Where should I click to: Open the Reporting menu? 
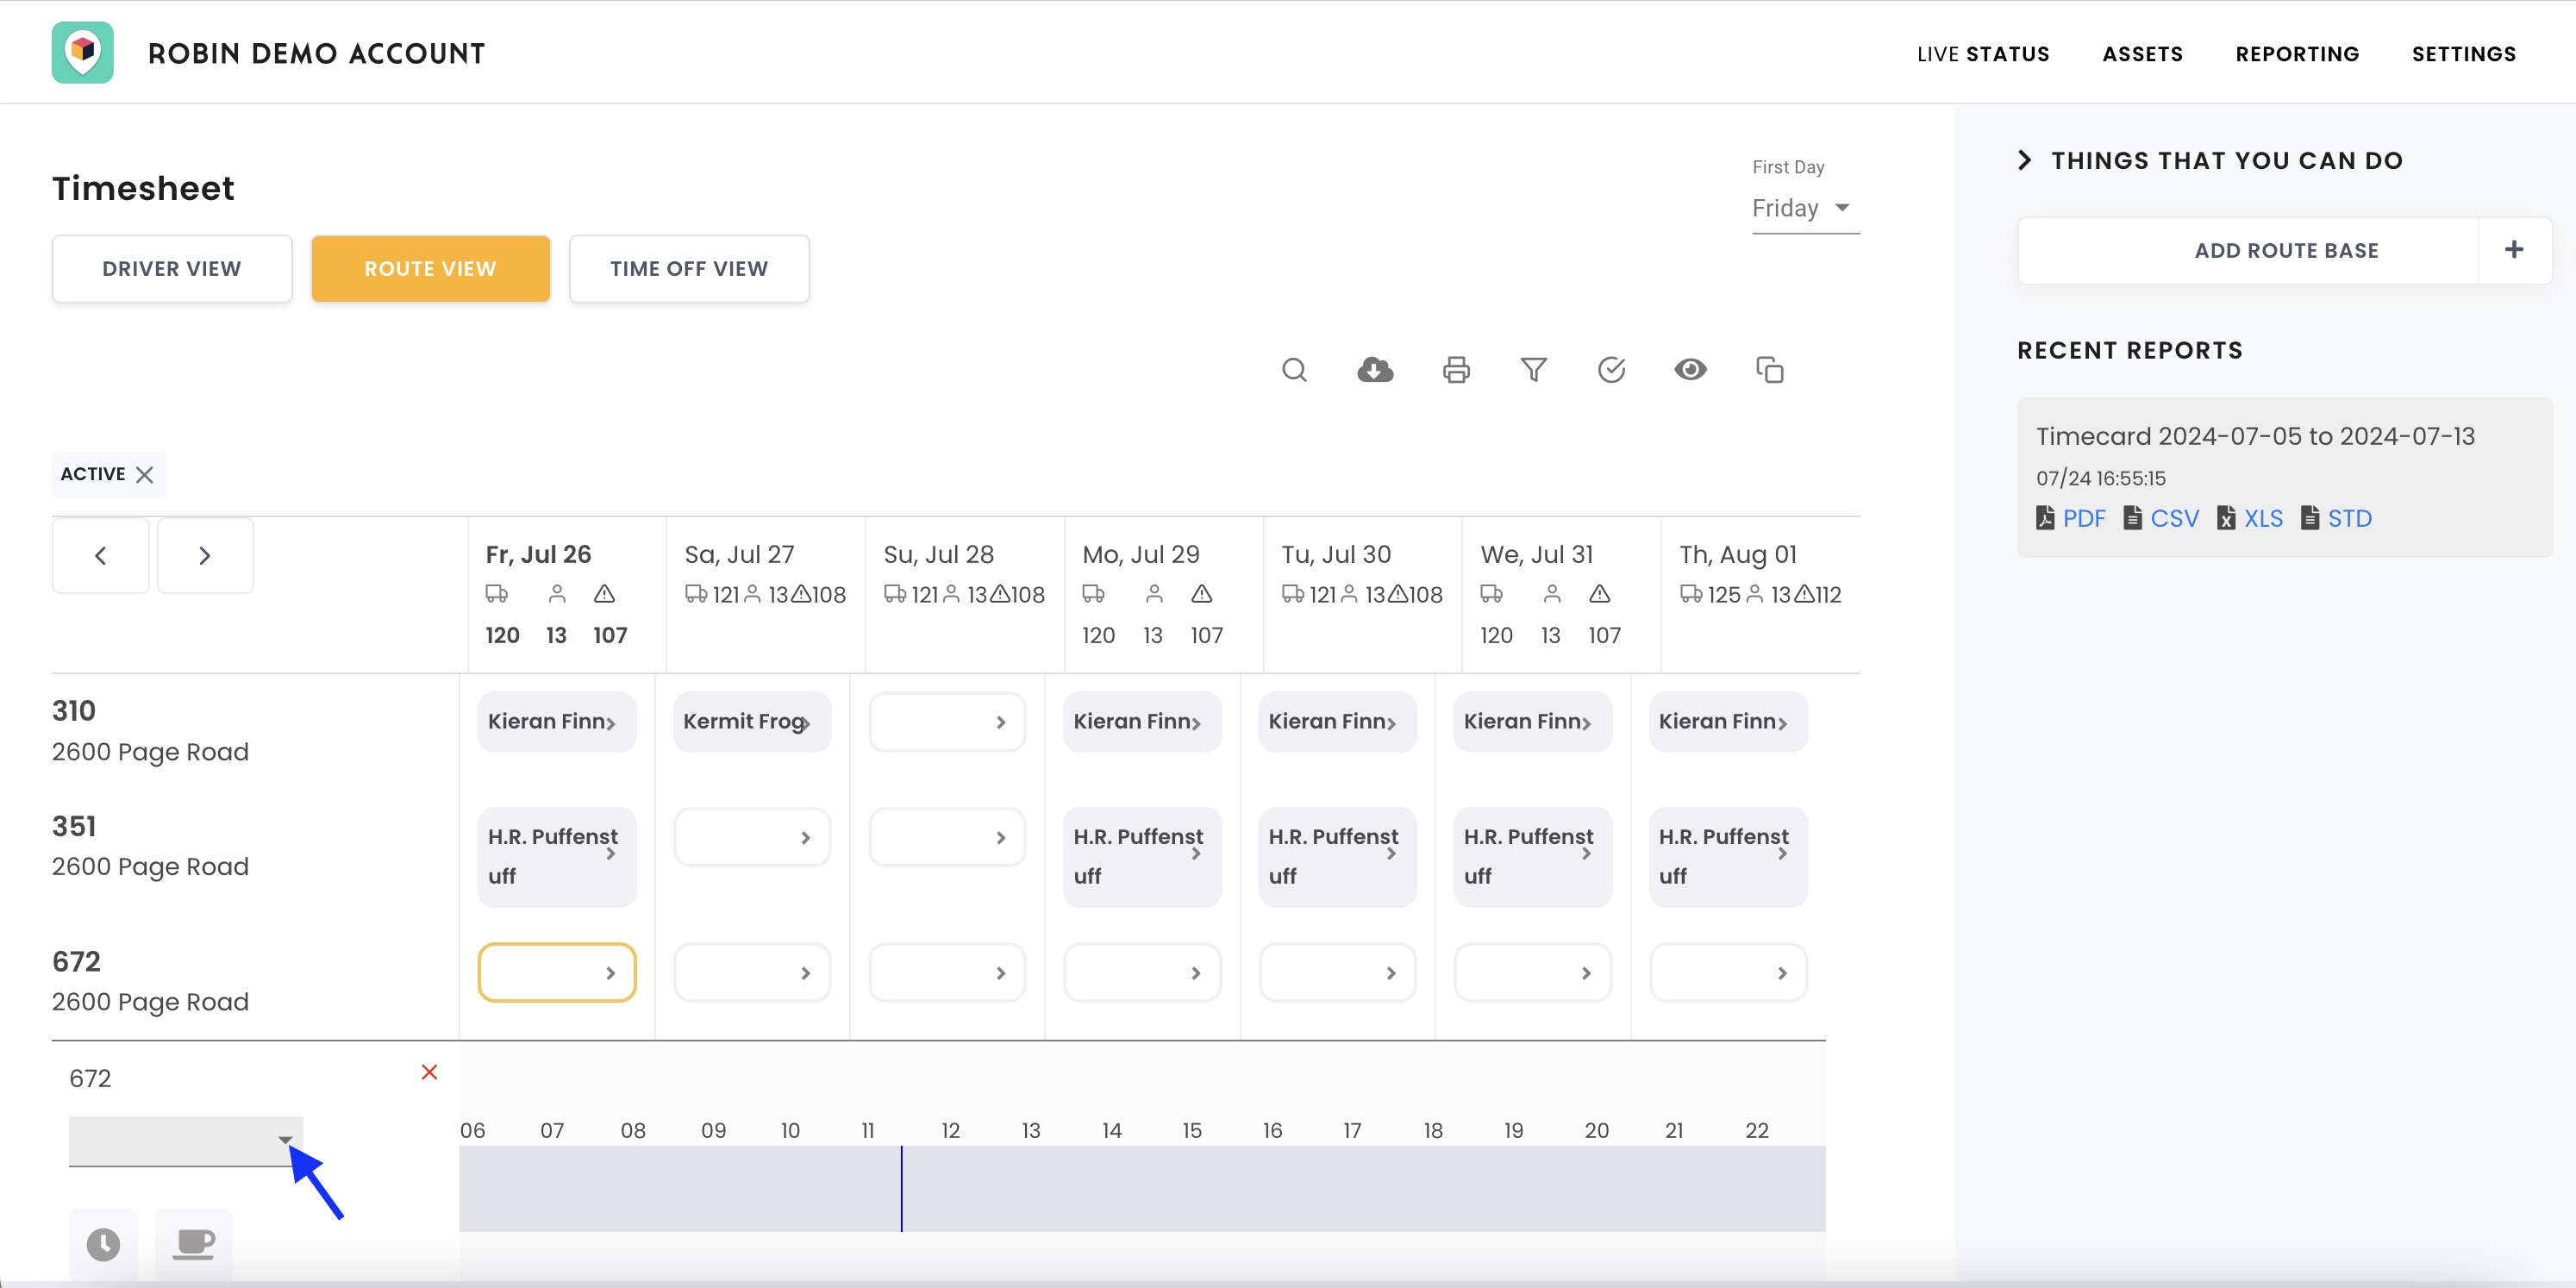(2297, 54)
